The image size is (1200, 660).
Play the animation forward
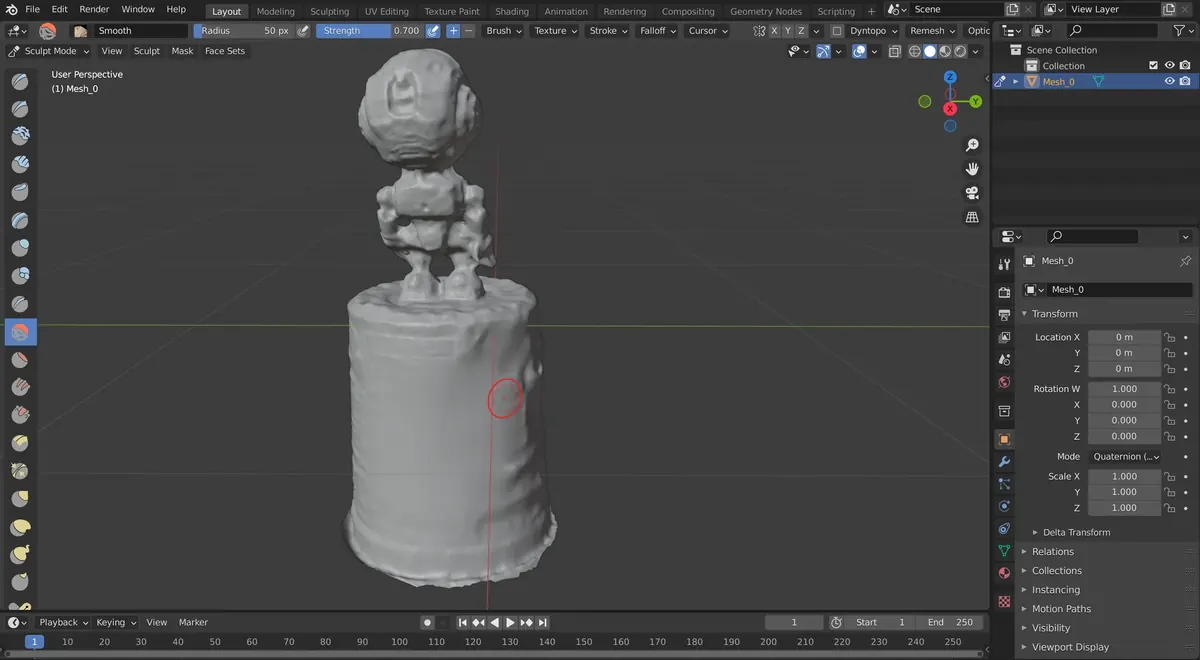tap(510, 622)
